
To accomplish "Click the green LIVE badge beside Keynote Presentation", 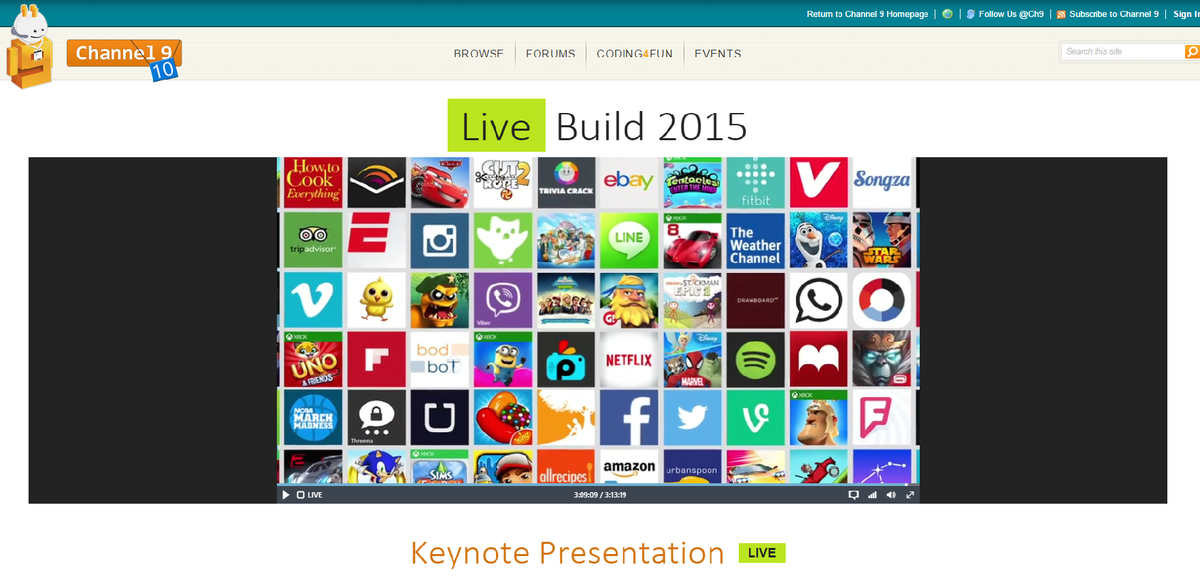I will tap(762, 553).
